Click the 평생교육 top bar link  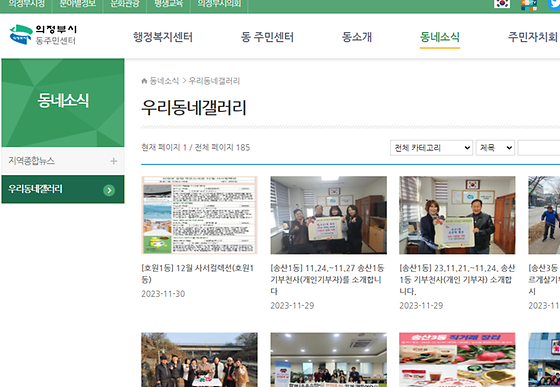169,4
